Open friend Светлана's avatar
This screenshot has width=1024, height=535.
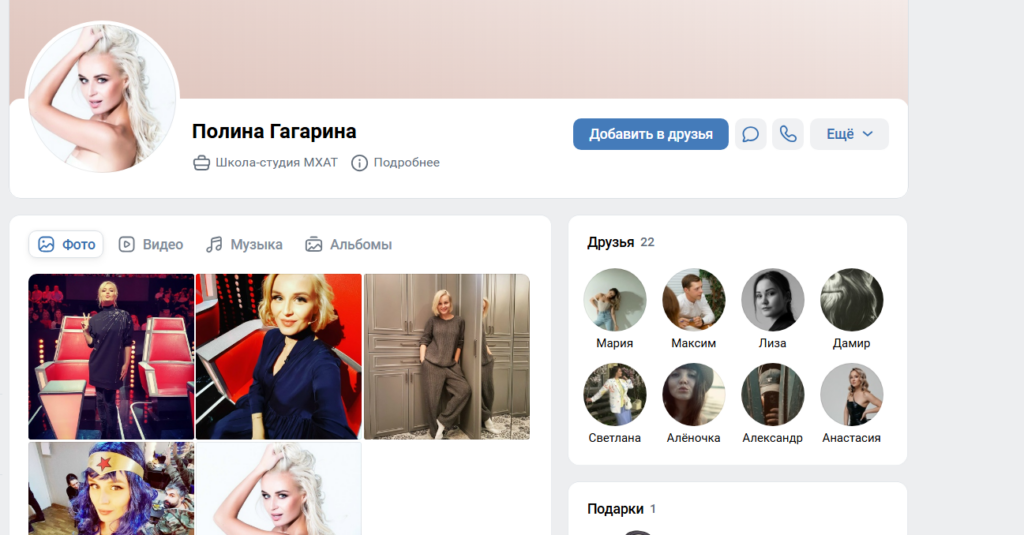click(x=615, y=395)
